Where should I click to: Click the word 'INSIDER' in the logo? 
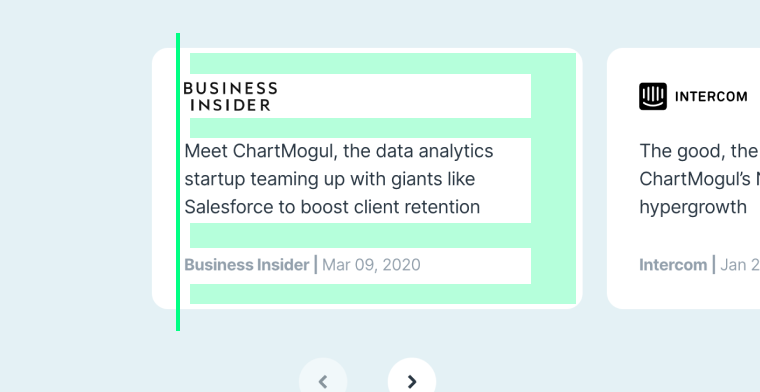pyautogui.click(x=230, y=105)
